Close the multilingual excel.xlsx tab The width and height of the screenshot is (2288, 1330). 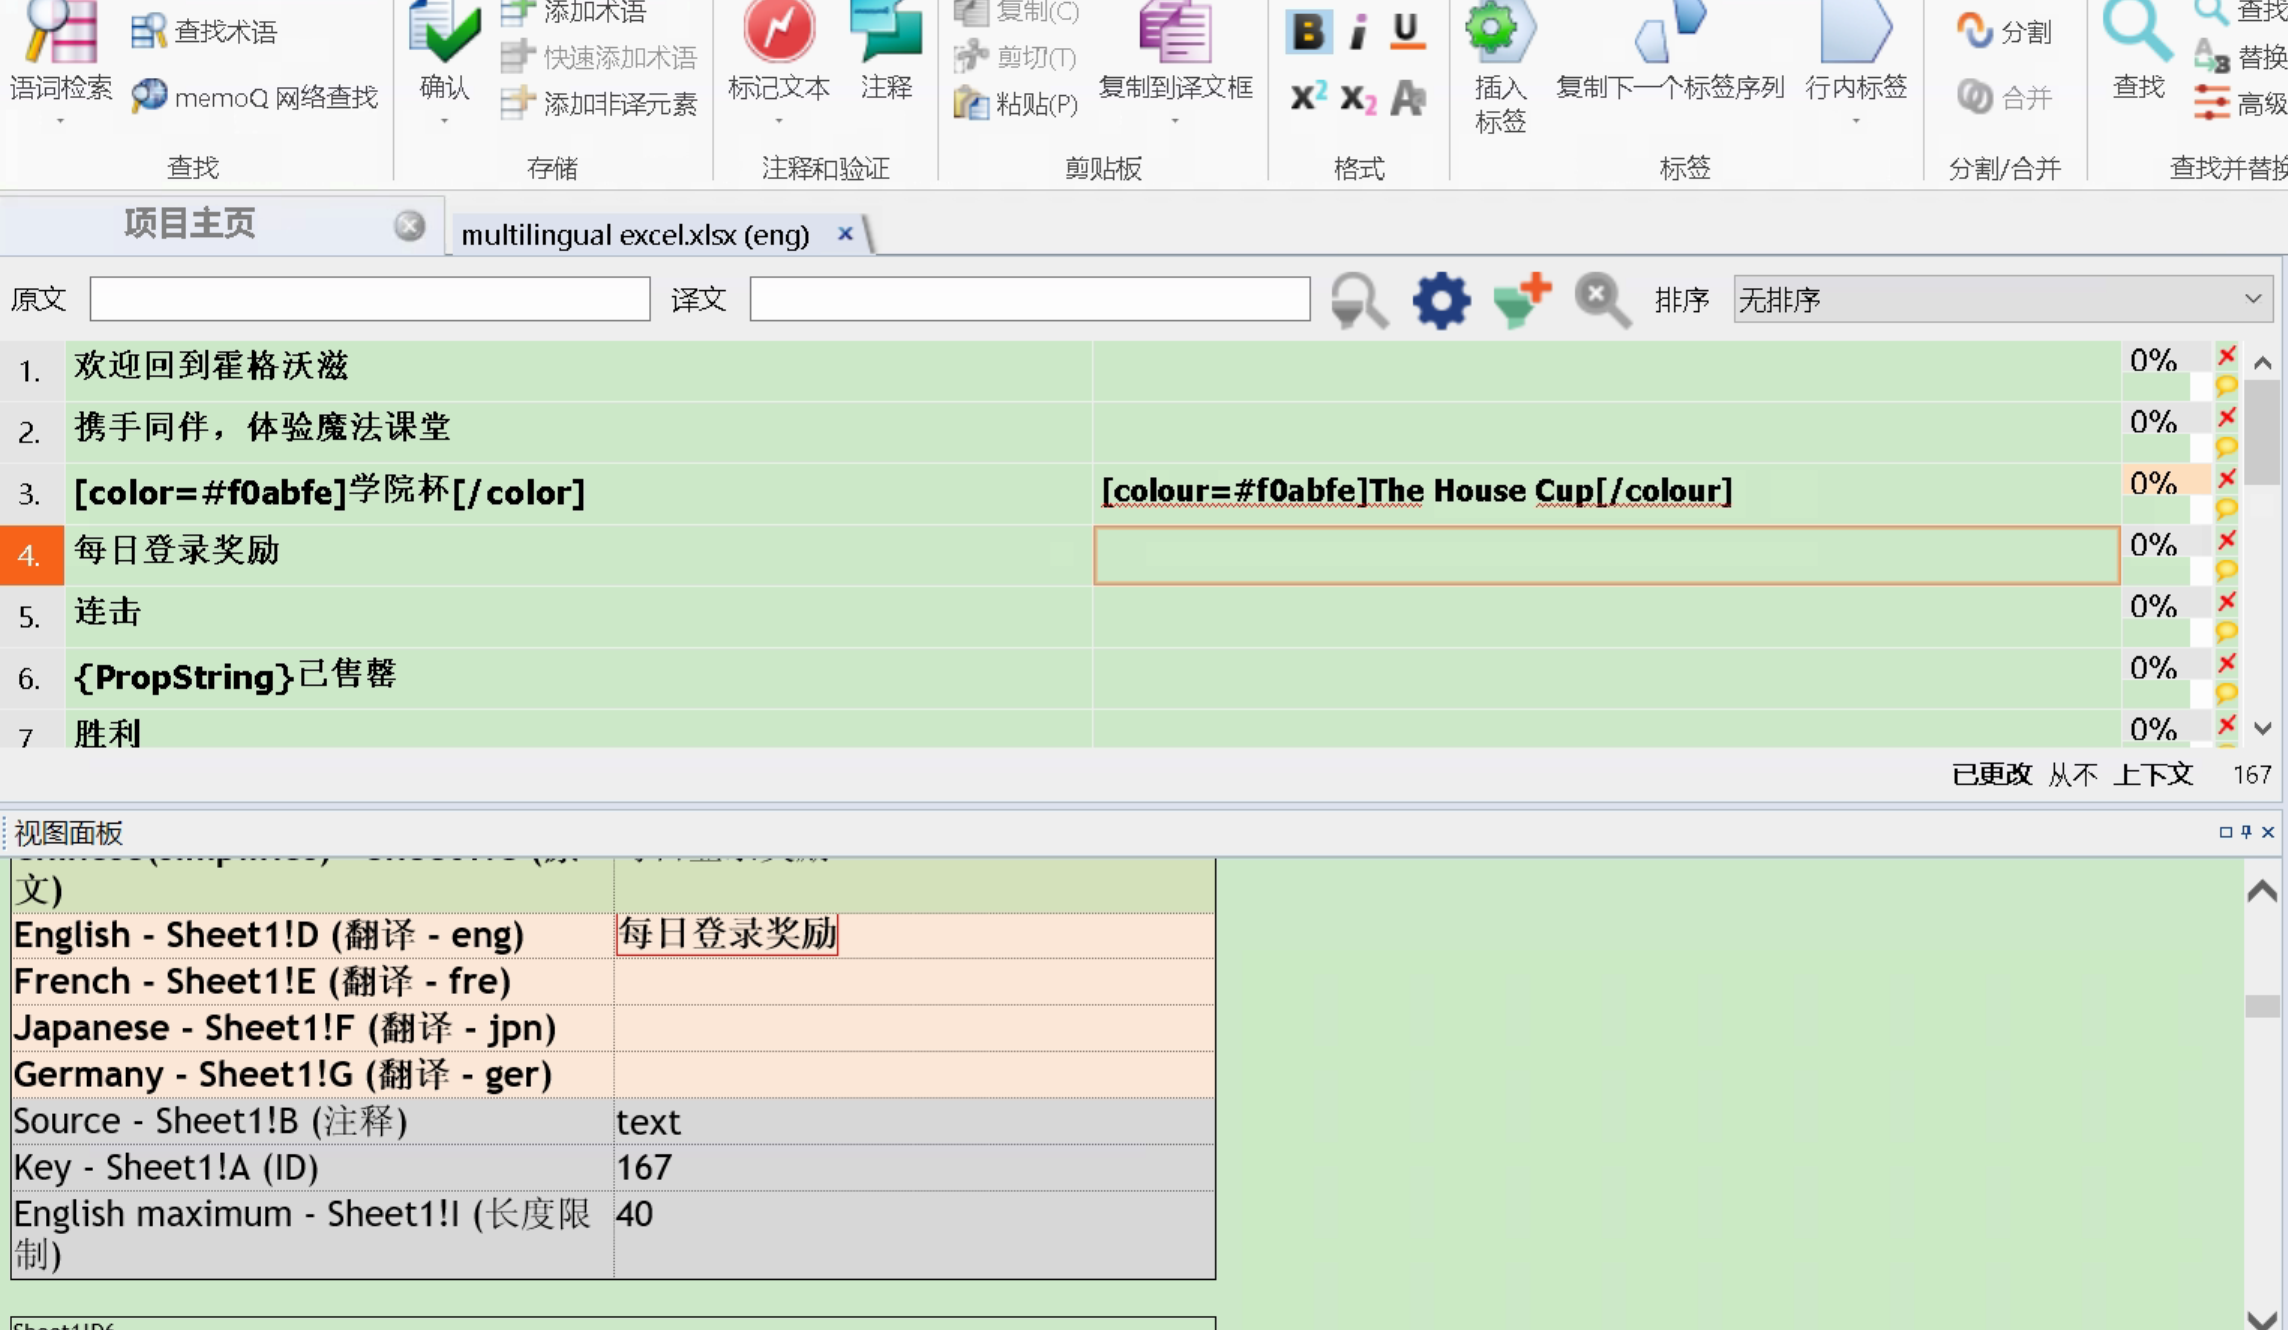(x=845, y=233)
